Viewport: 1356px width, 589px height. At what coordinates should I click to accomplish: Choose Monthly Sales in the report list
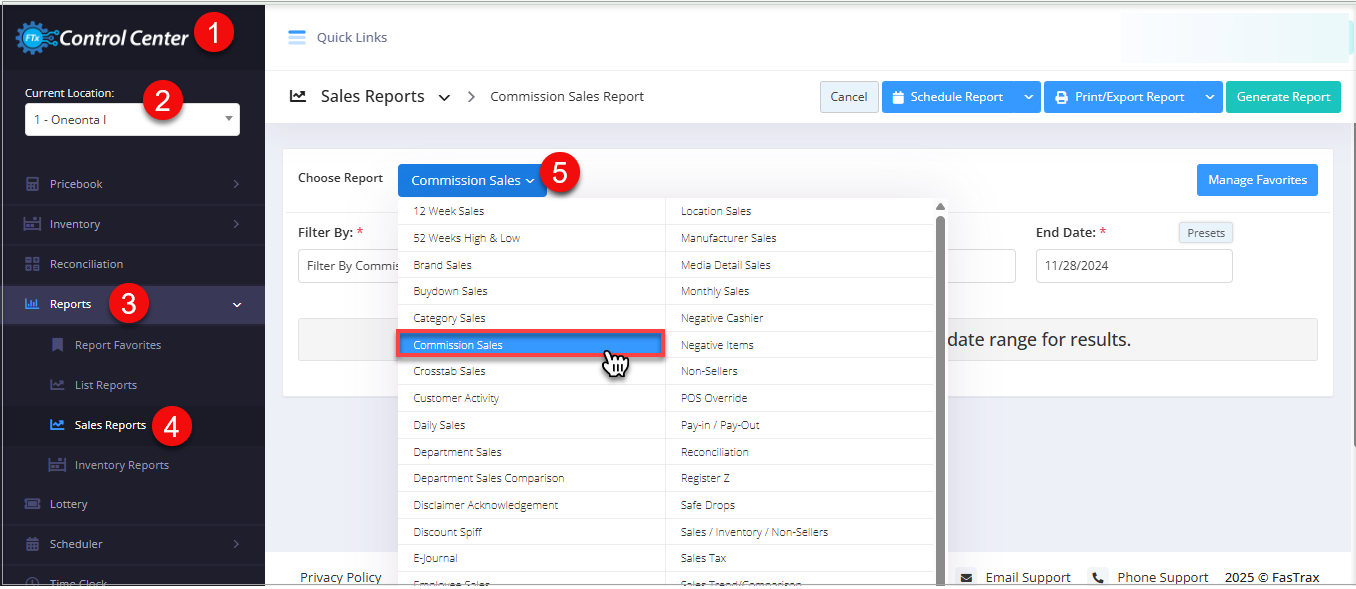tap(715, 291)
